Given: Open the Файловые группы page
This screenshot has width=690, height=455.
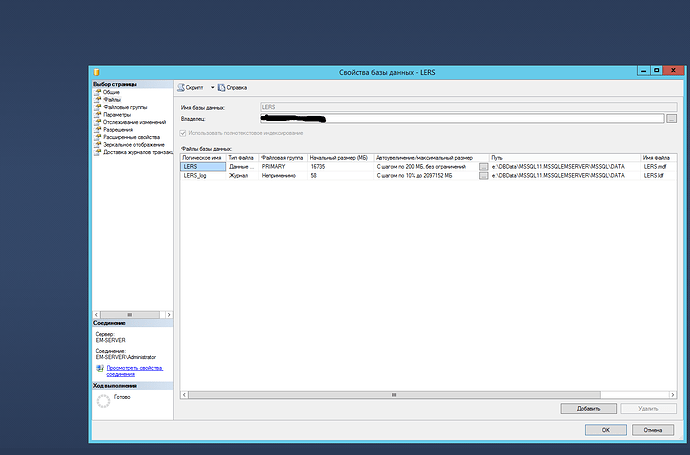Looking at the screenshot, I should coord(125,107).
